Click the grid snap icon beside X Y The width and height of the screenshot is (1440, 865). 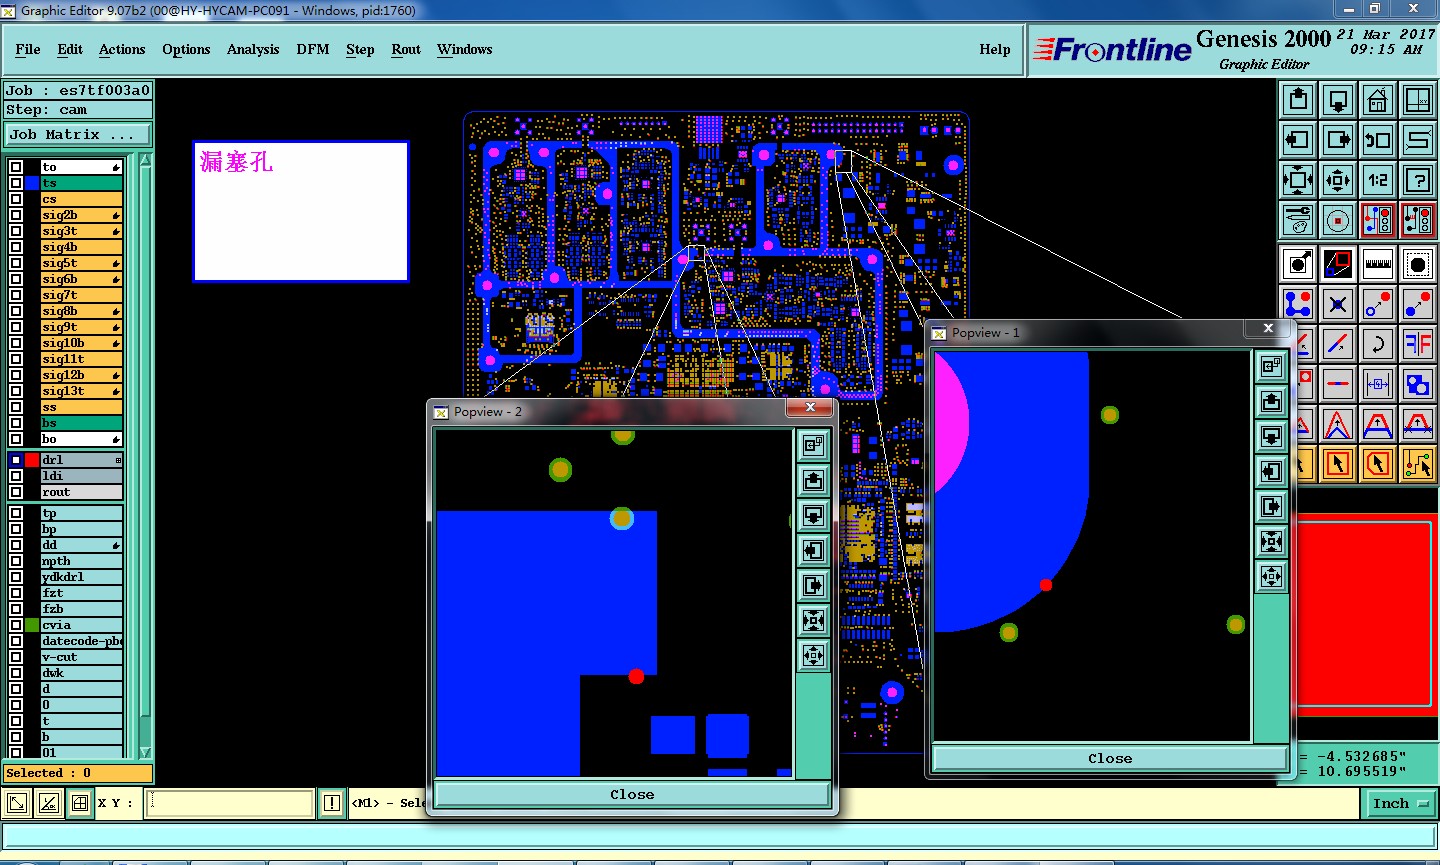pyautogui.click(x=80, y=803)
